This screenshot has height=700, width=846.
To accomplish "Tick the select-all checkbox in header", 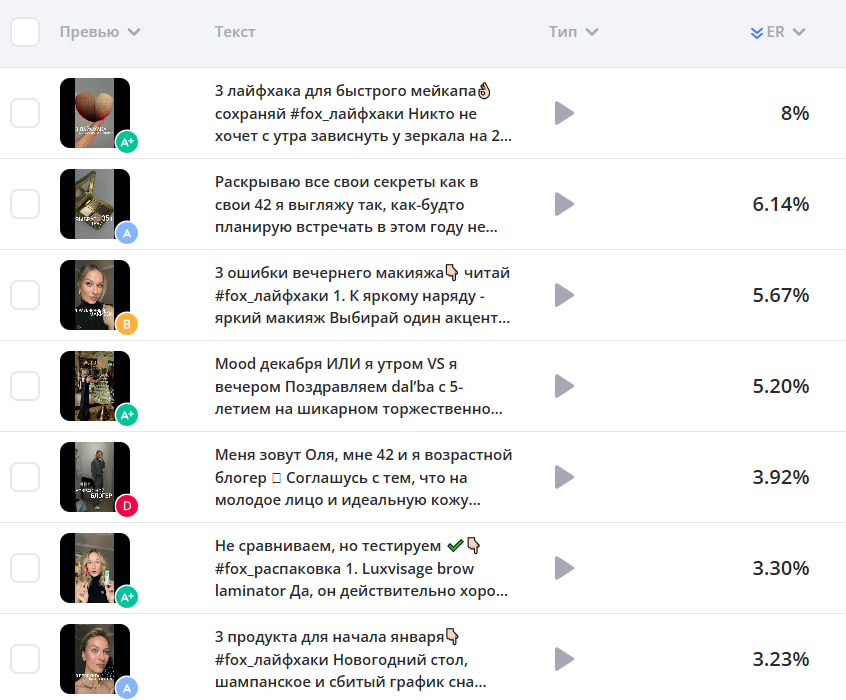I will [x=25, y=32].
